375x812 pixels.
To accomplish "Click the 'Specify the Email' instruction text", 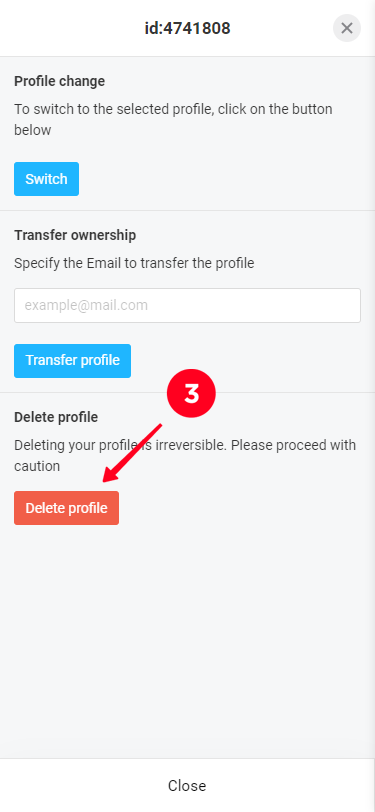I will pyautogui.click(x=134, y=263).
